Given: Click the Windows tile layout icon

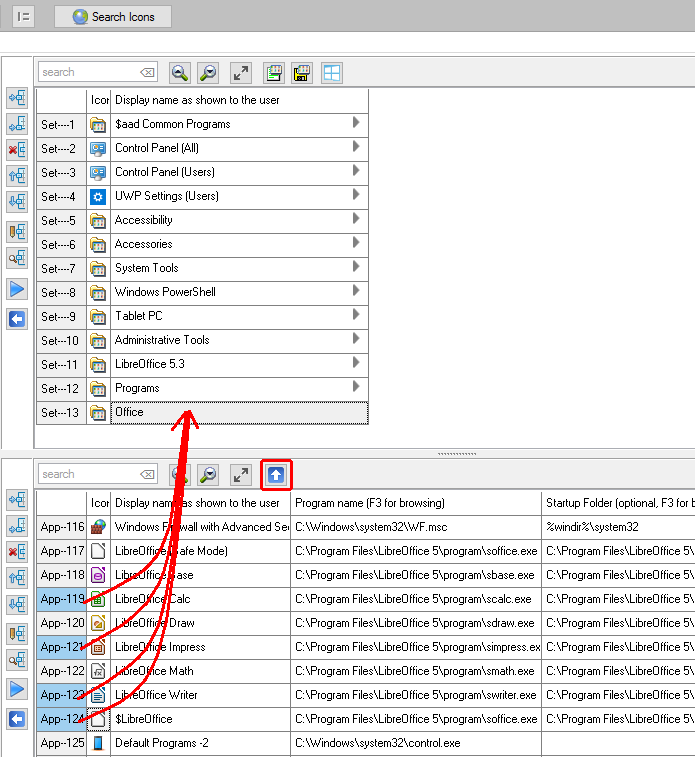Looking at the screenshot, I should (331, 73).
